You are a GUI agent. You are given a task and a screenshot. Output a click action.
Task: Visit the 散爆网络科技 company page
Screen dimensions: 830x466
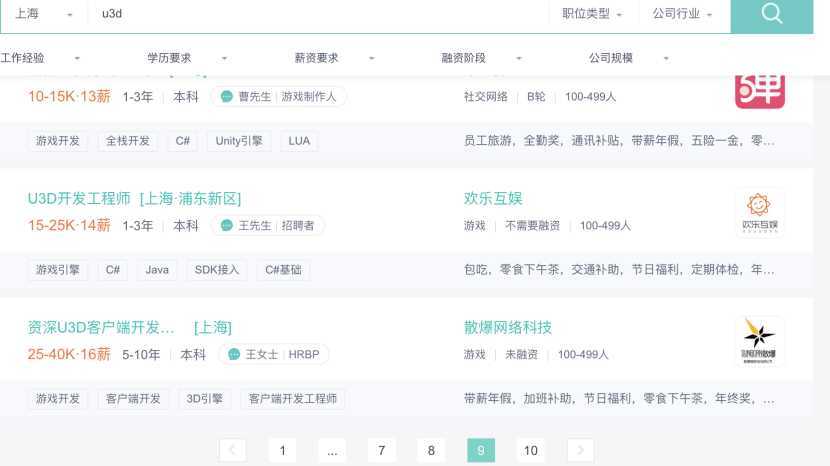point(508,327)
